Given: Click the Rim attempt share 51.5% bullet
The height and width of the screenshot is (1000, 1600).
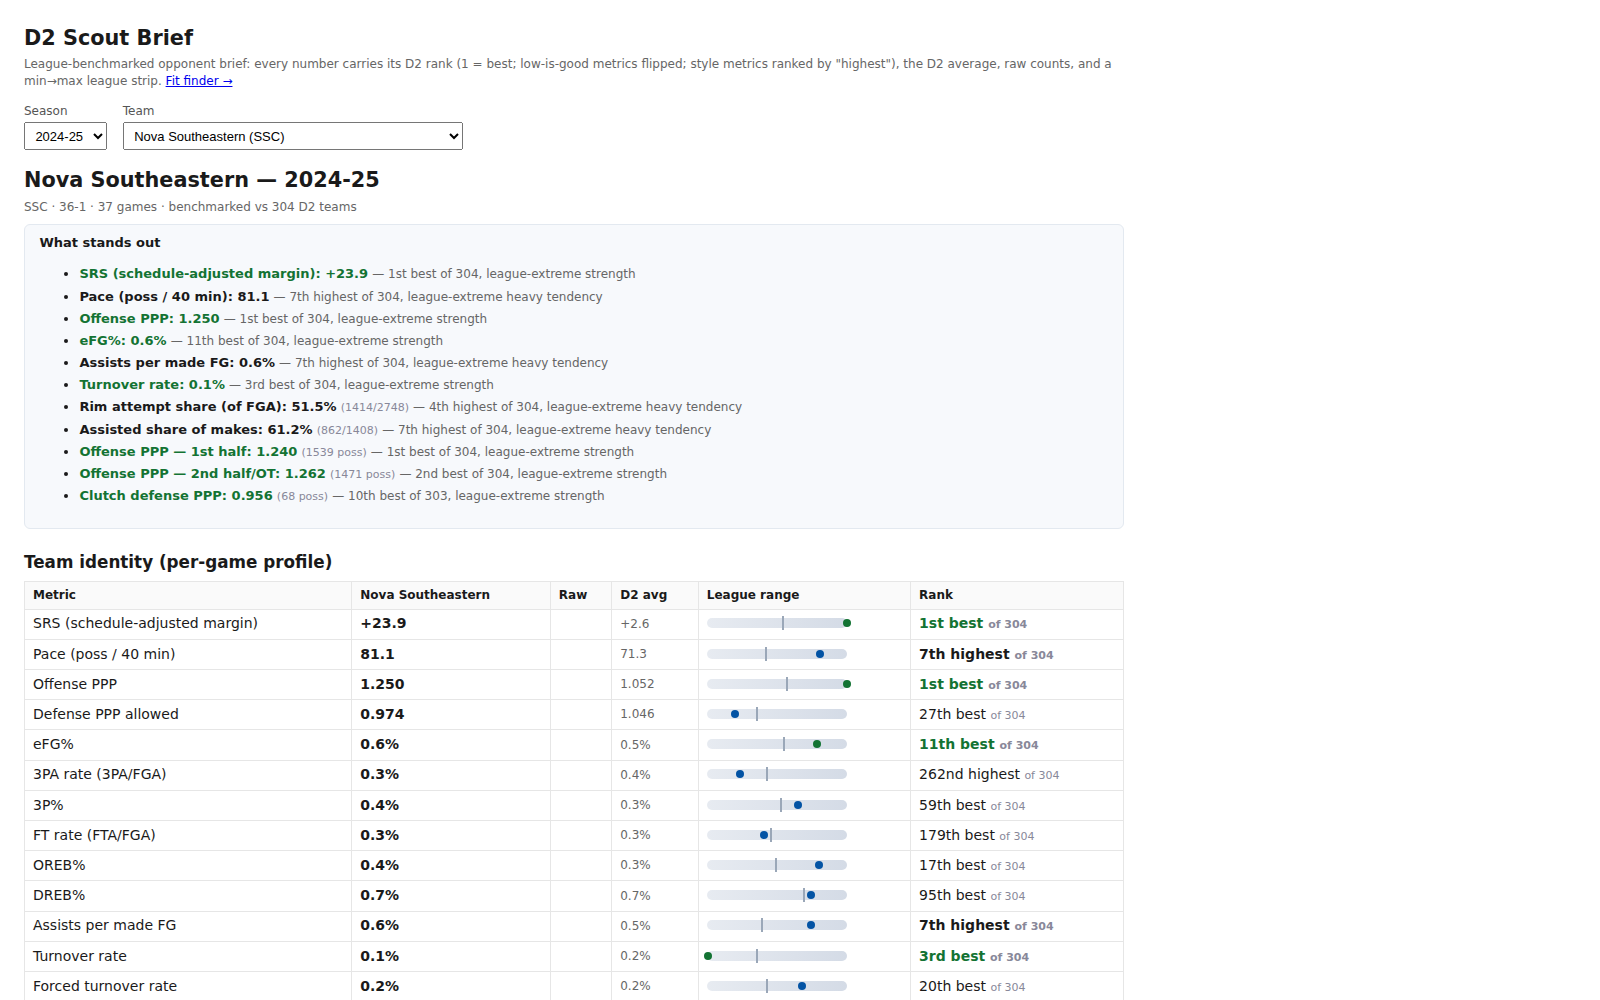Looking at the screenshot, I should (x=411, y=407).
